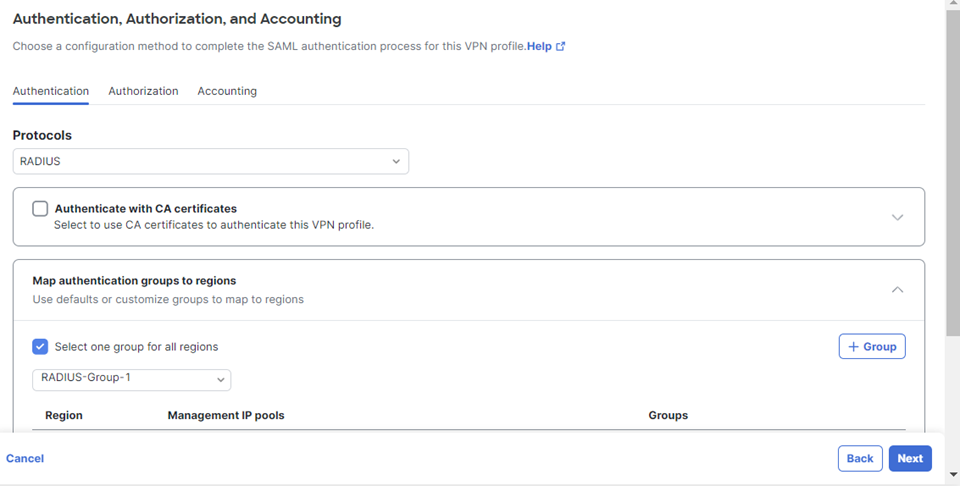Screen dimensions: 960x486
Task: Click the plus icon on Group button
Action: coord(853,347)
